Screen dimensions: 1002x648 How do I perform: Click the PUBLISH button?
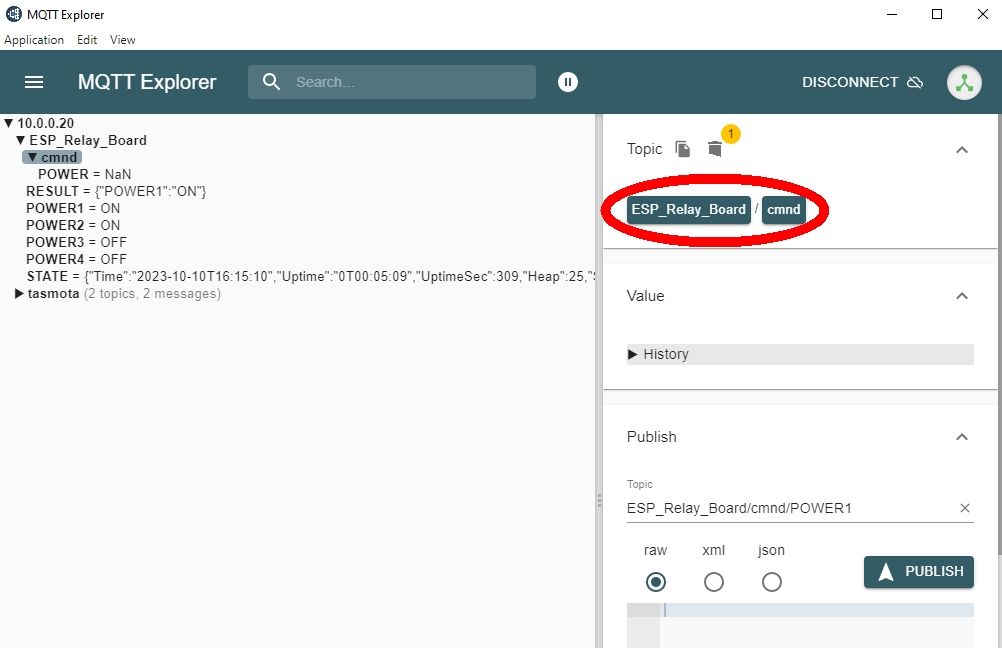(919, 571)
